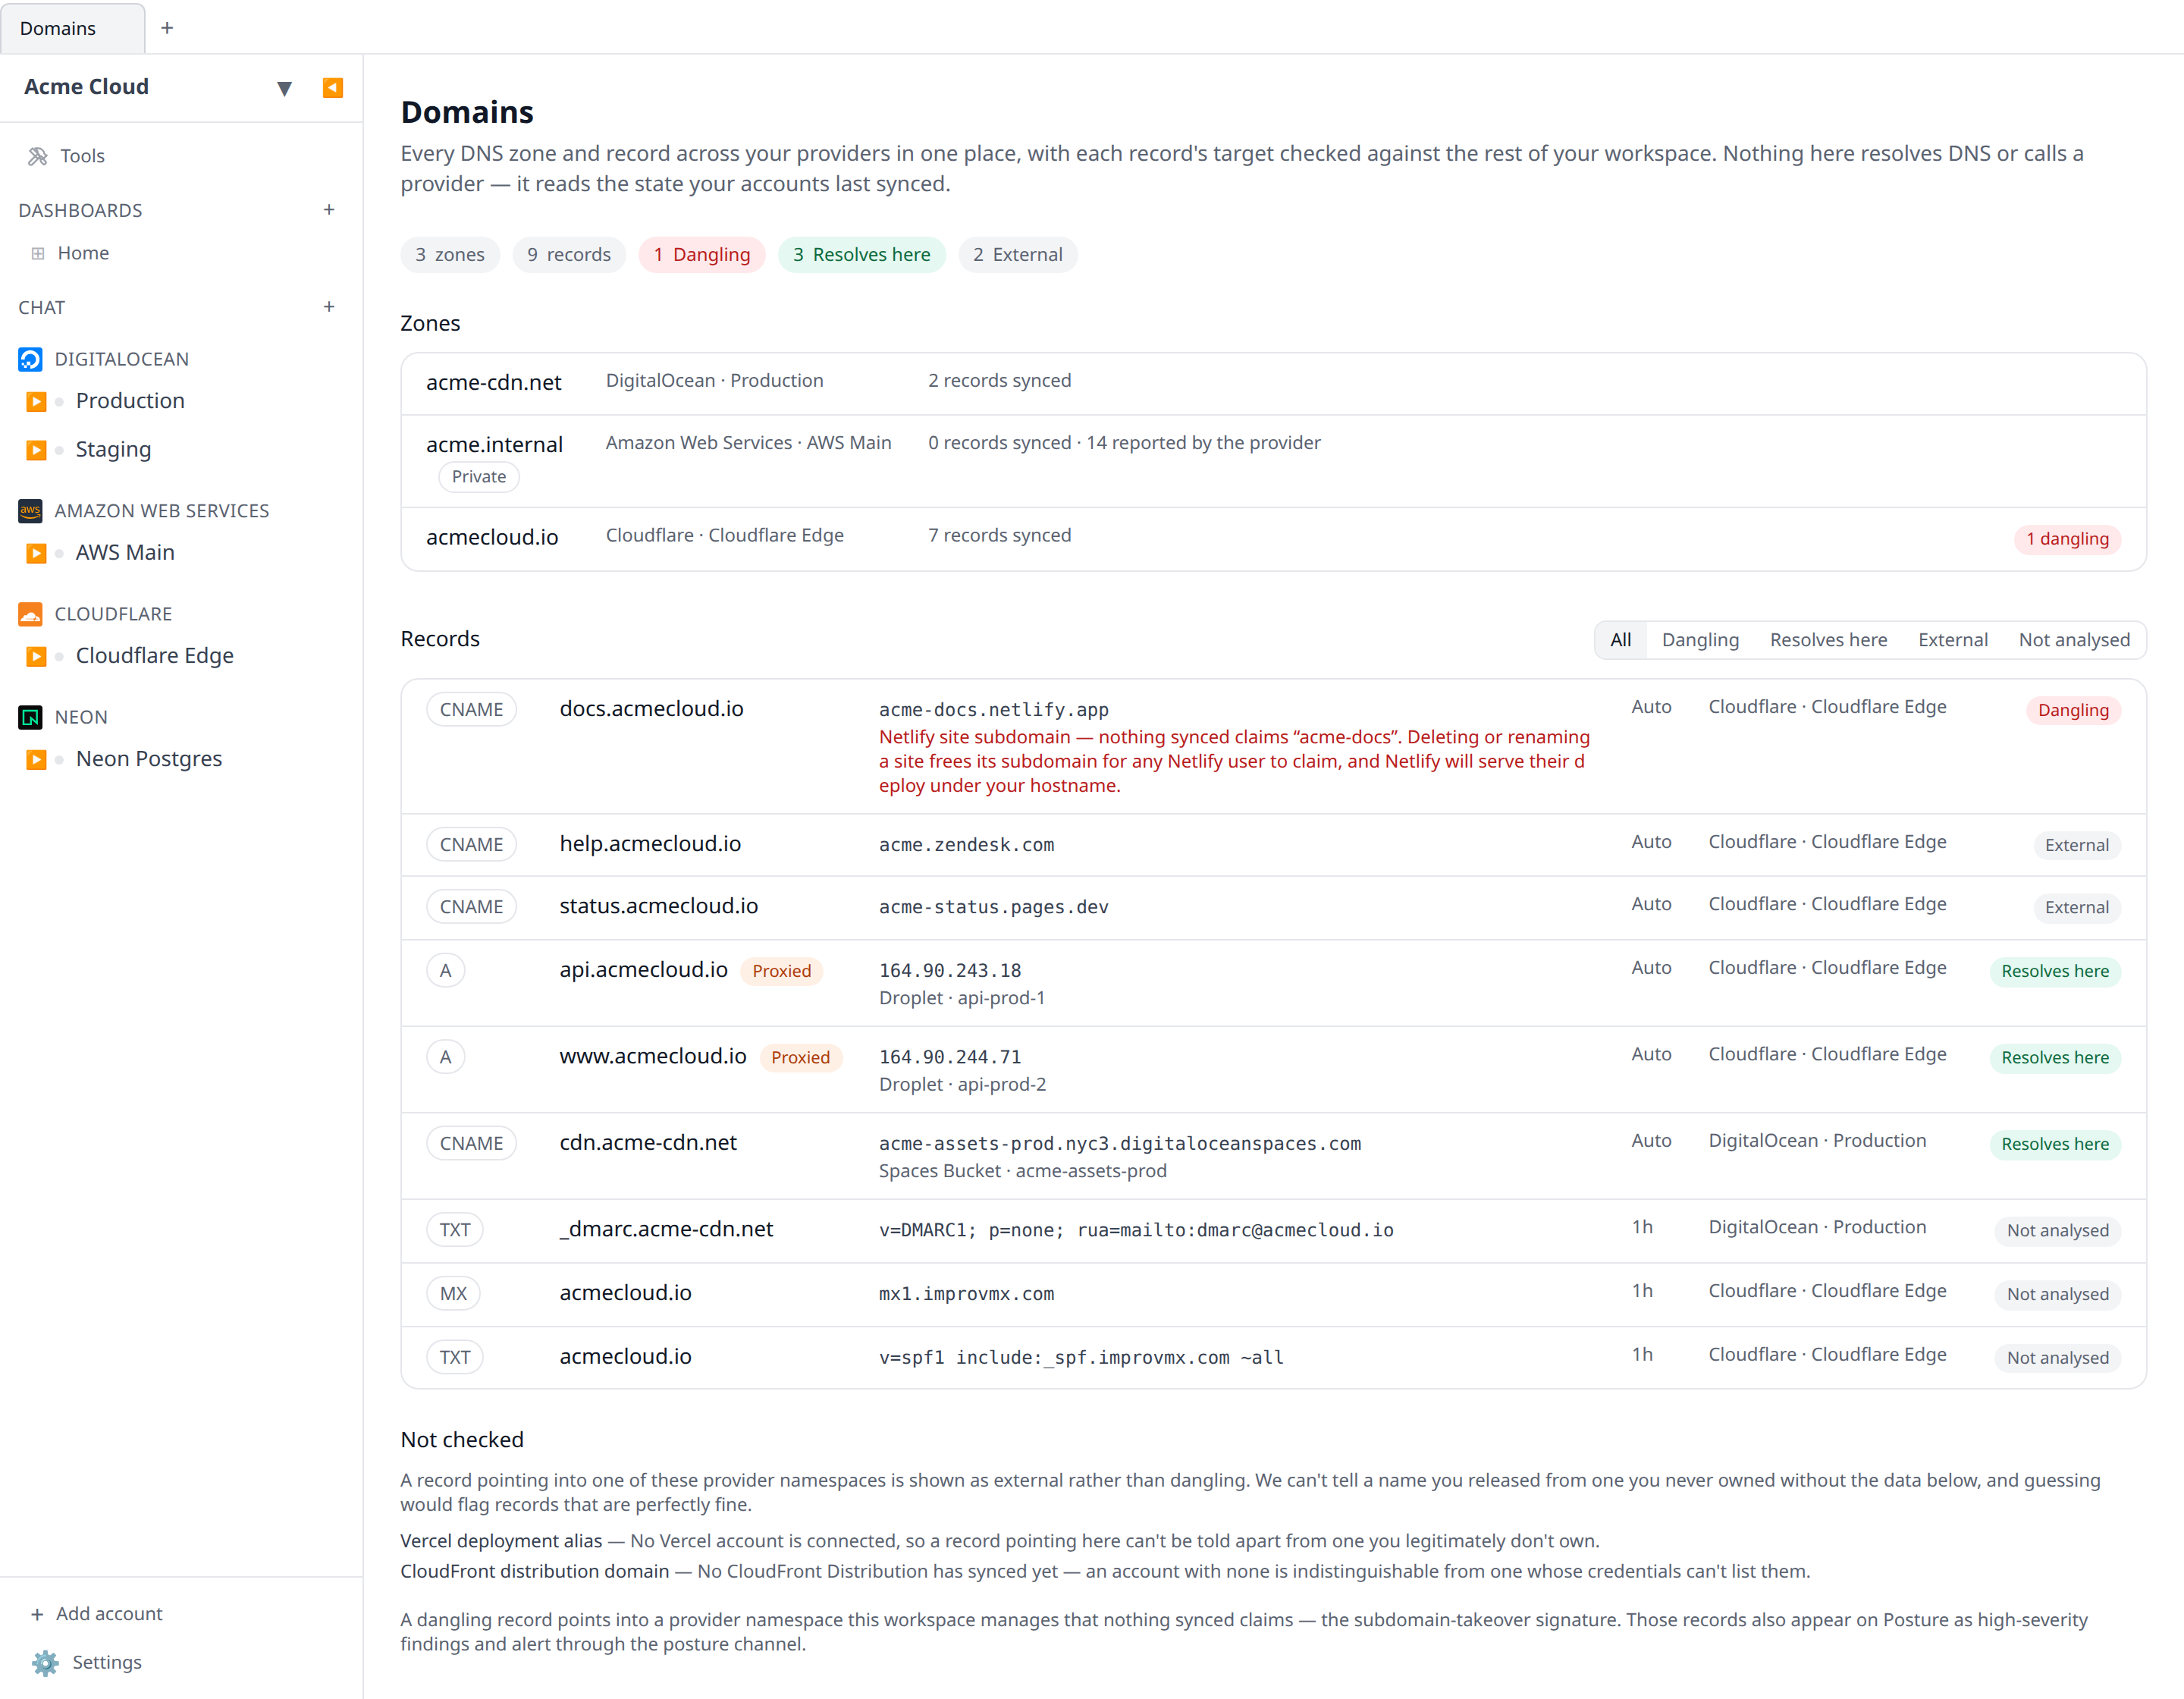The width and height of the screenshot is (2184, 1699).
Task: Click the acme.zendesk.com target value
Action: point(966,846)
